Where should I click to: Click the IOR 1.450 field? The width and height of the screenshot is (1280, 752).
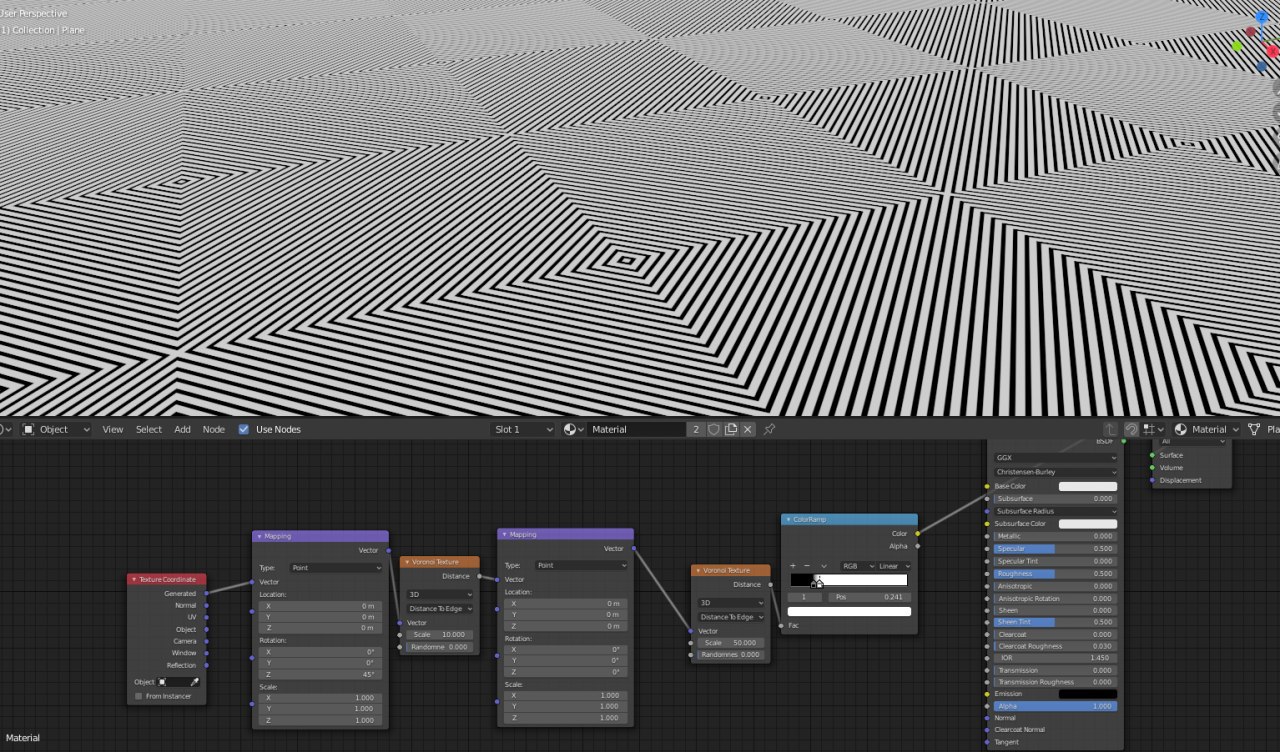click(x=1056, y=658)
